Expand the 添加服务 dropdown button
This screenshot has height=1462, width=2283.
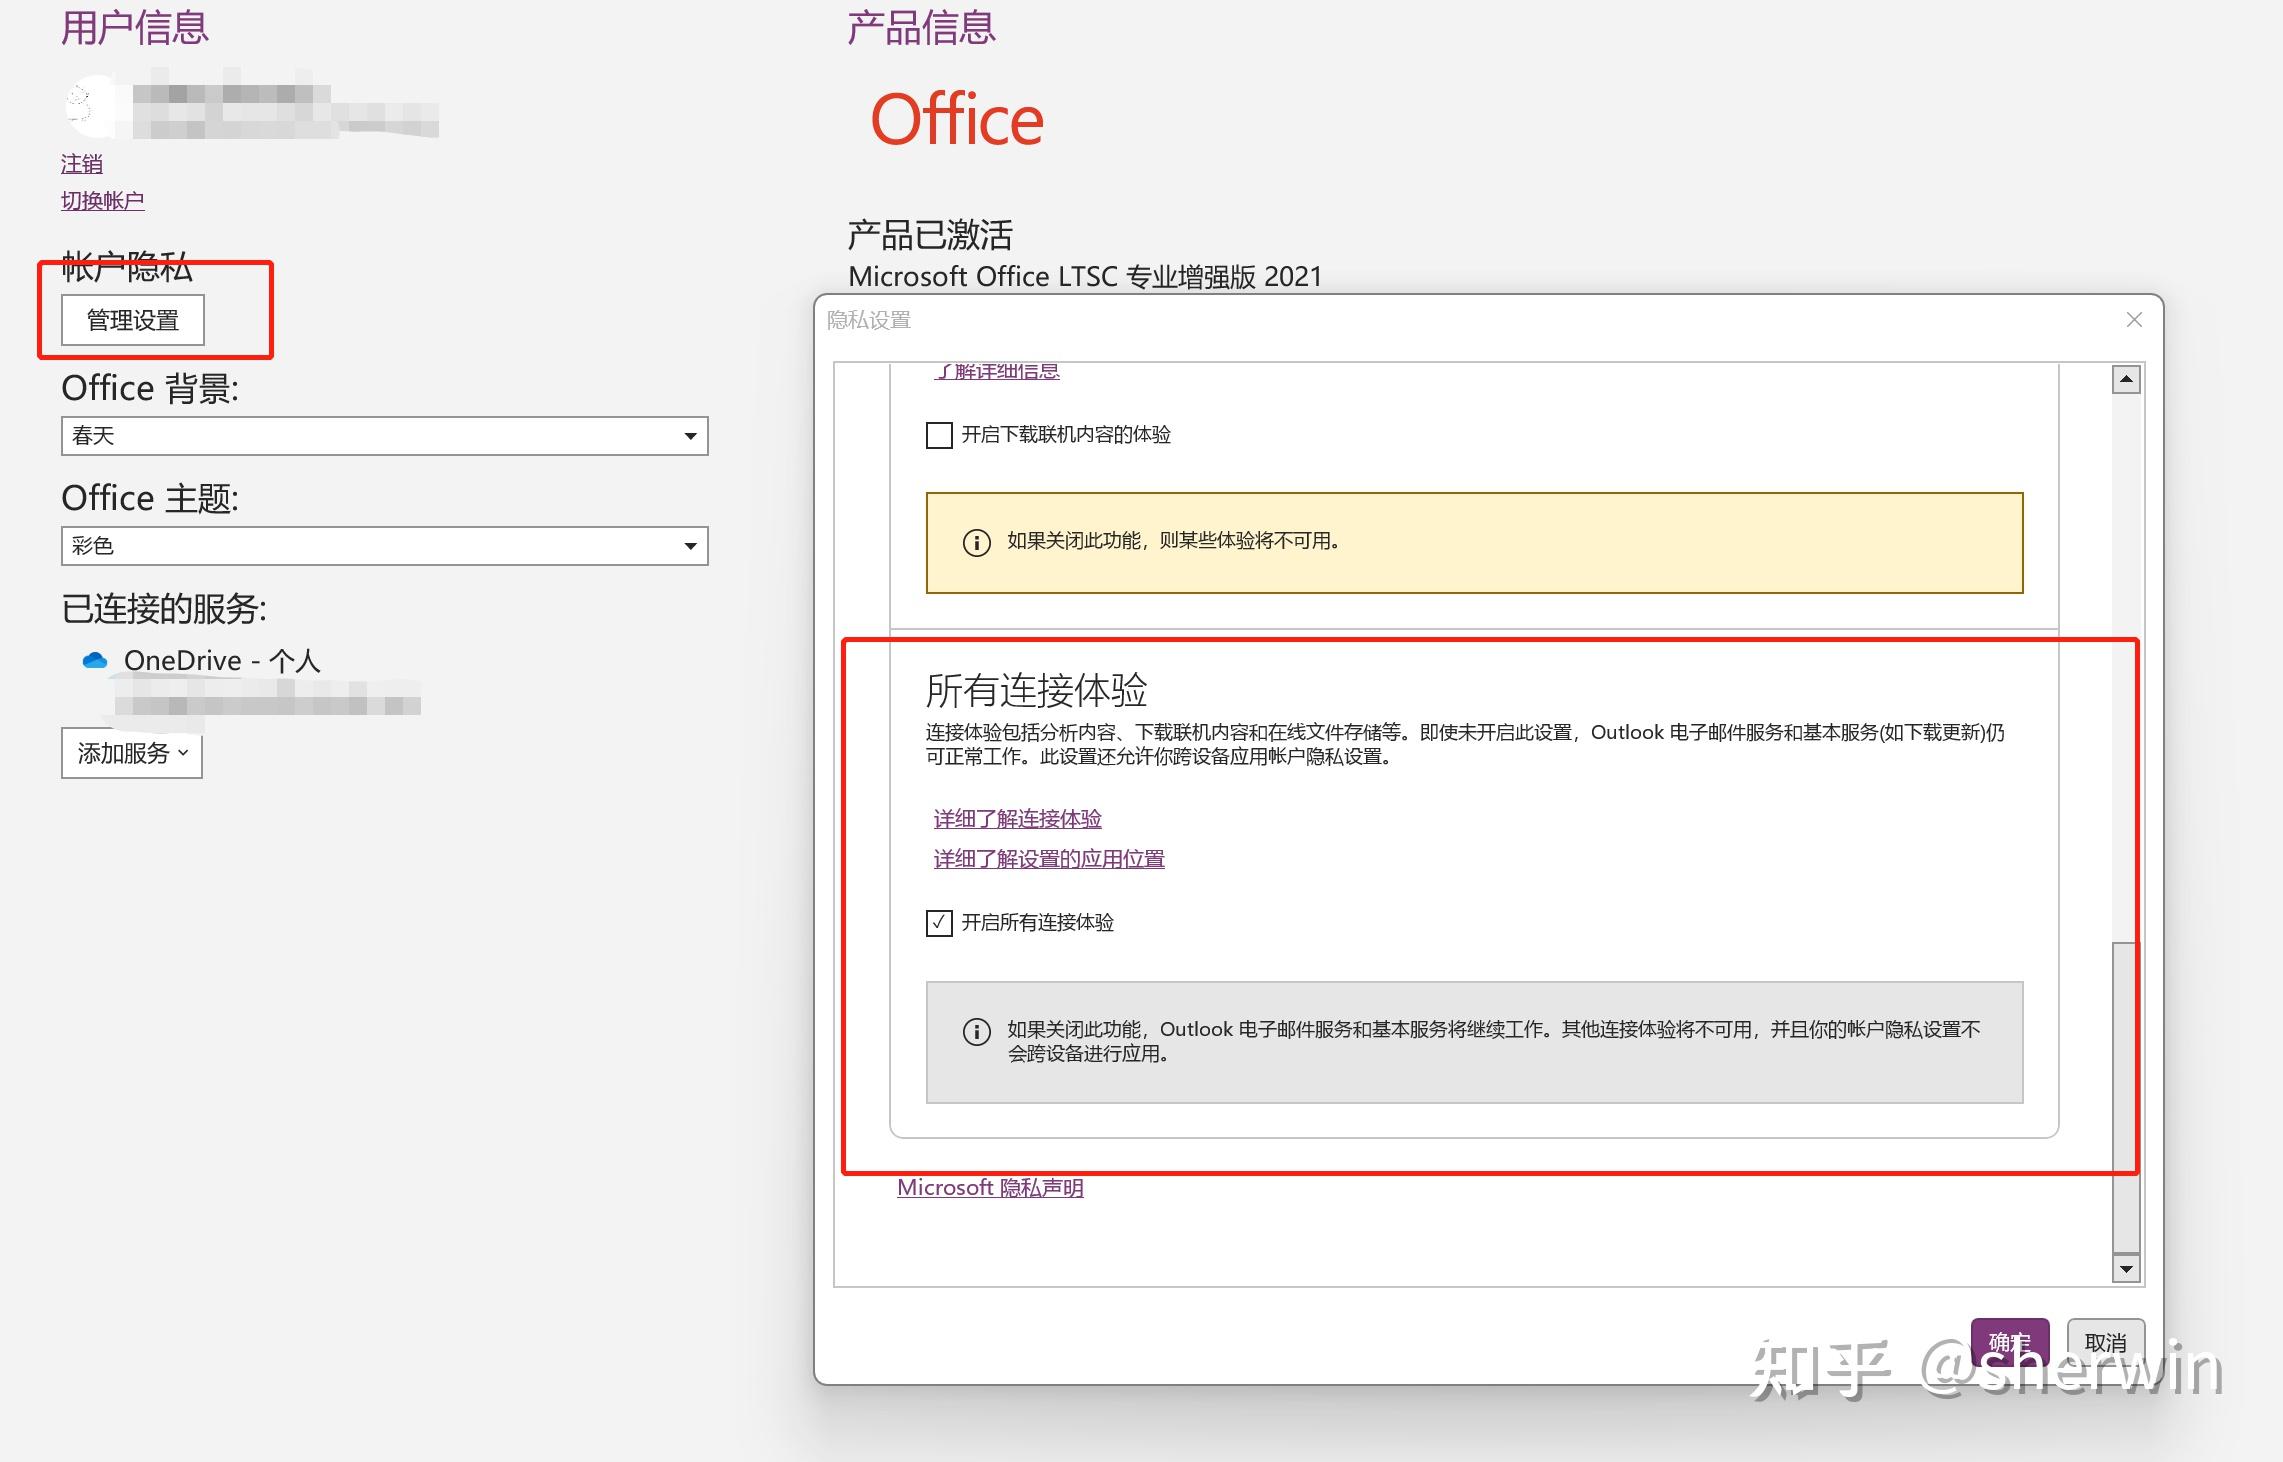coord(132,753)
